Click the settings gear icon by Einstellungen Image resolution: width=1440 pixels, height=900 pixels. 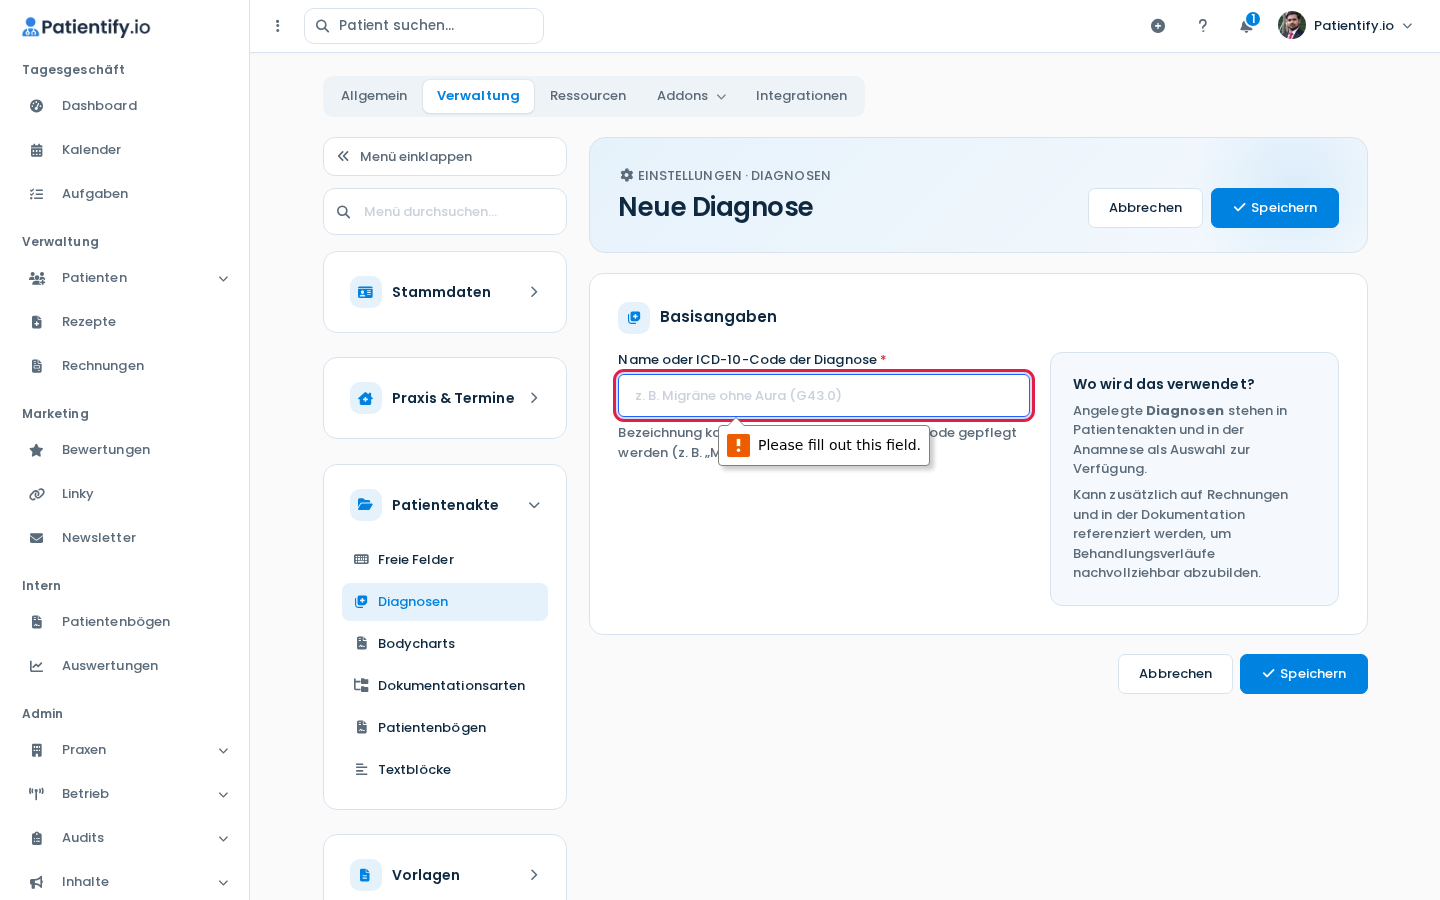click(627, 175)
